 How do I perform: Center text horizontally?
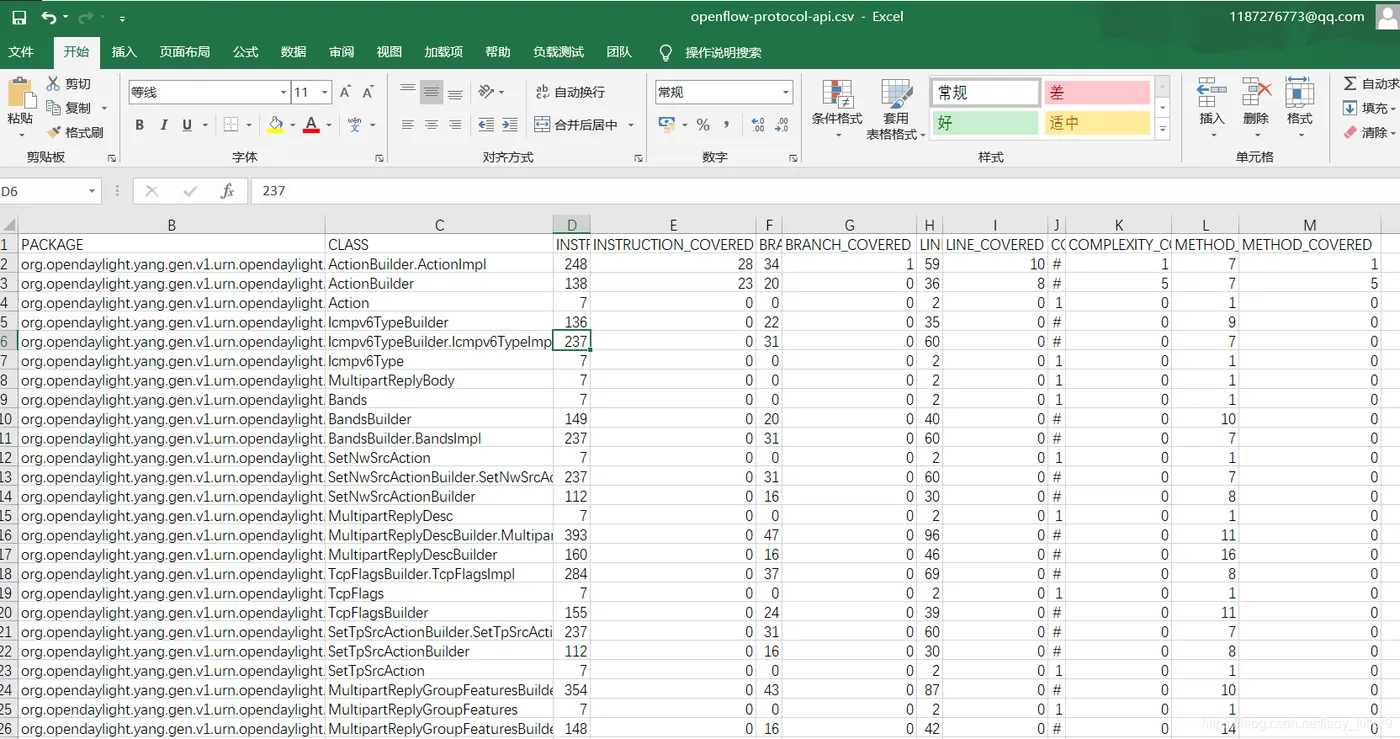pos(431,125)
